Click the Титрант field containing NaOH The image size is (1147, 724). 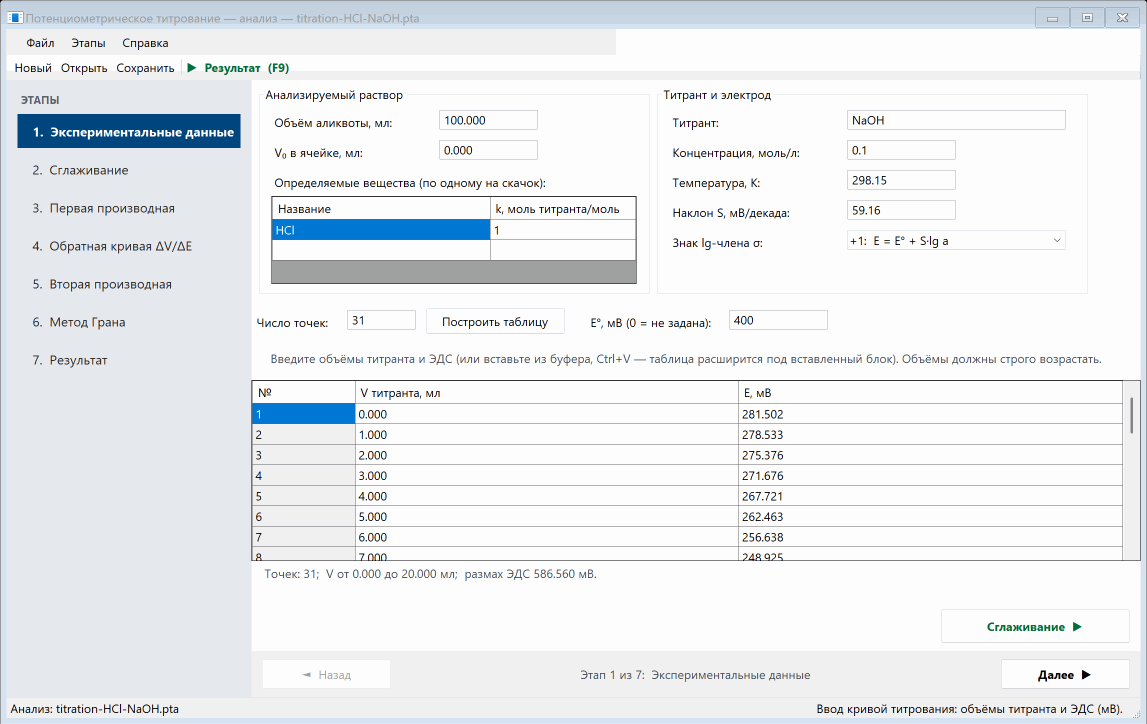click(956, 120)
